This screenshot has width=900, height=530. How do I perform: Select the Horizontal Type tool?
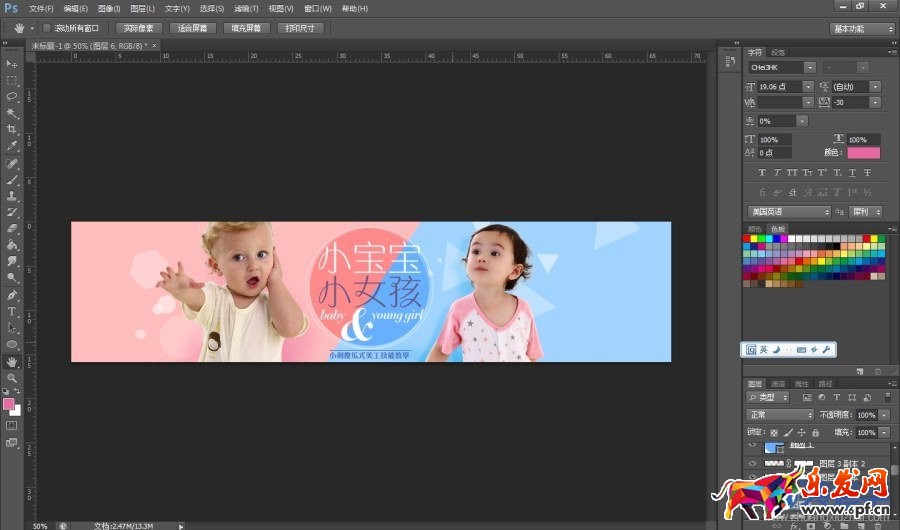(x=12, y=311)
